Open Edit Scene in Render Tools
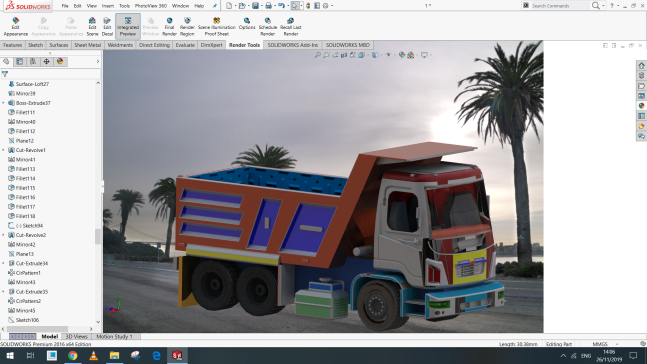Screen dimensions: 647x364 coord(92,27)
